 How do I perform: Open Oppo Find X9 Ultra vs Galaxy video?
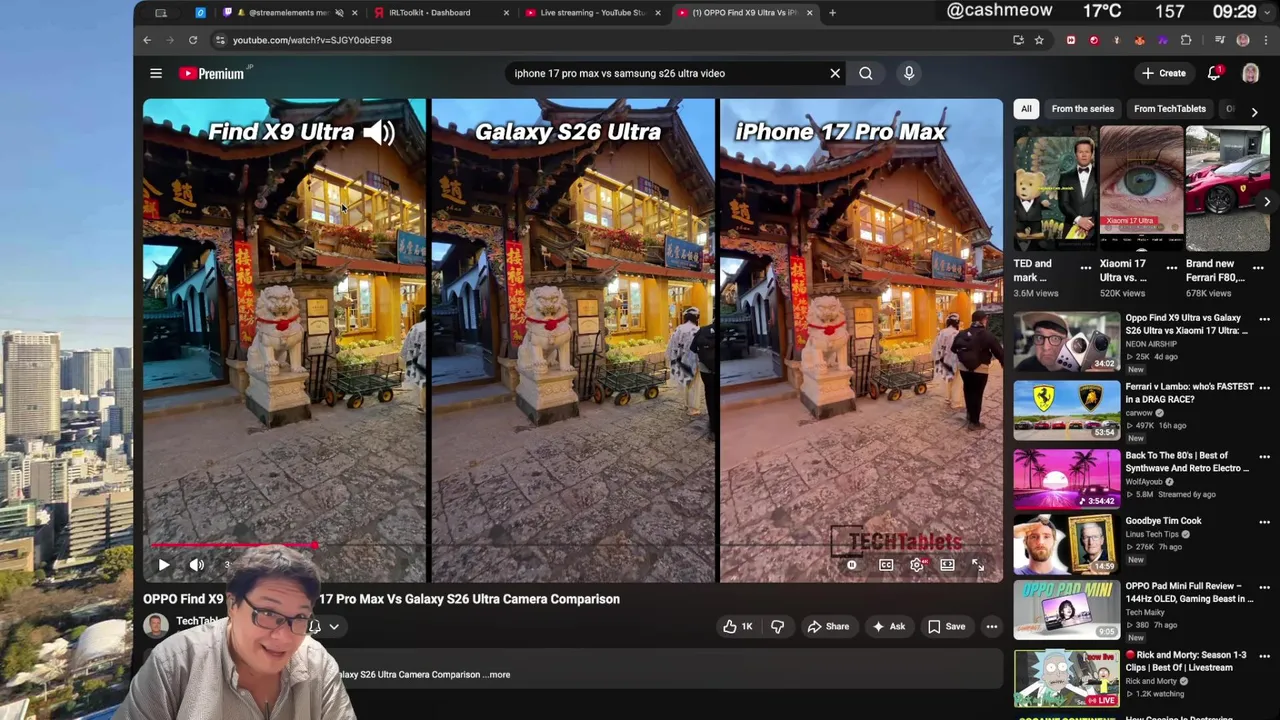pyautogui.click(x=1067, y=342)
